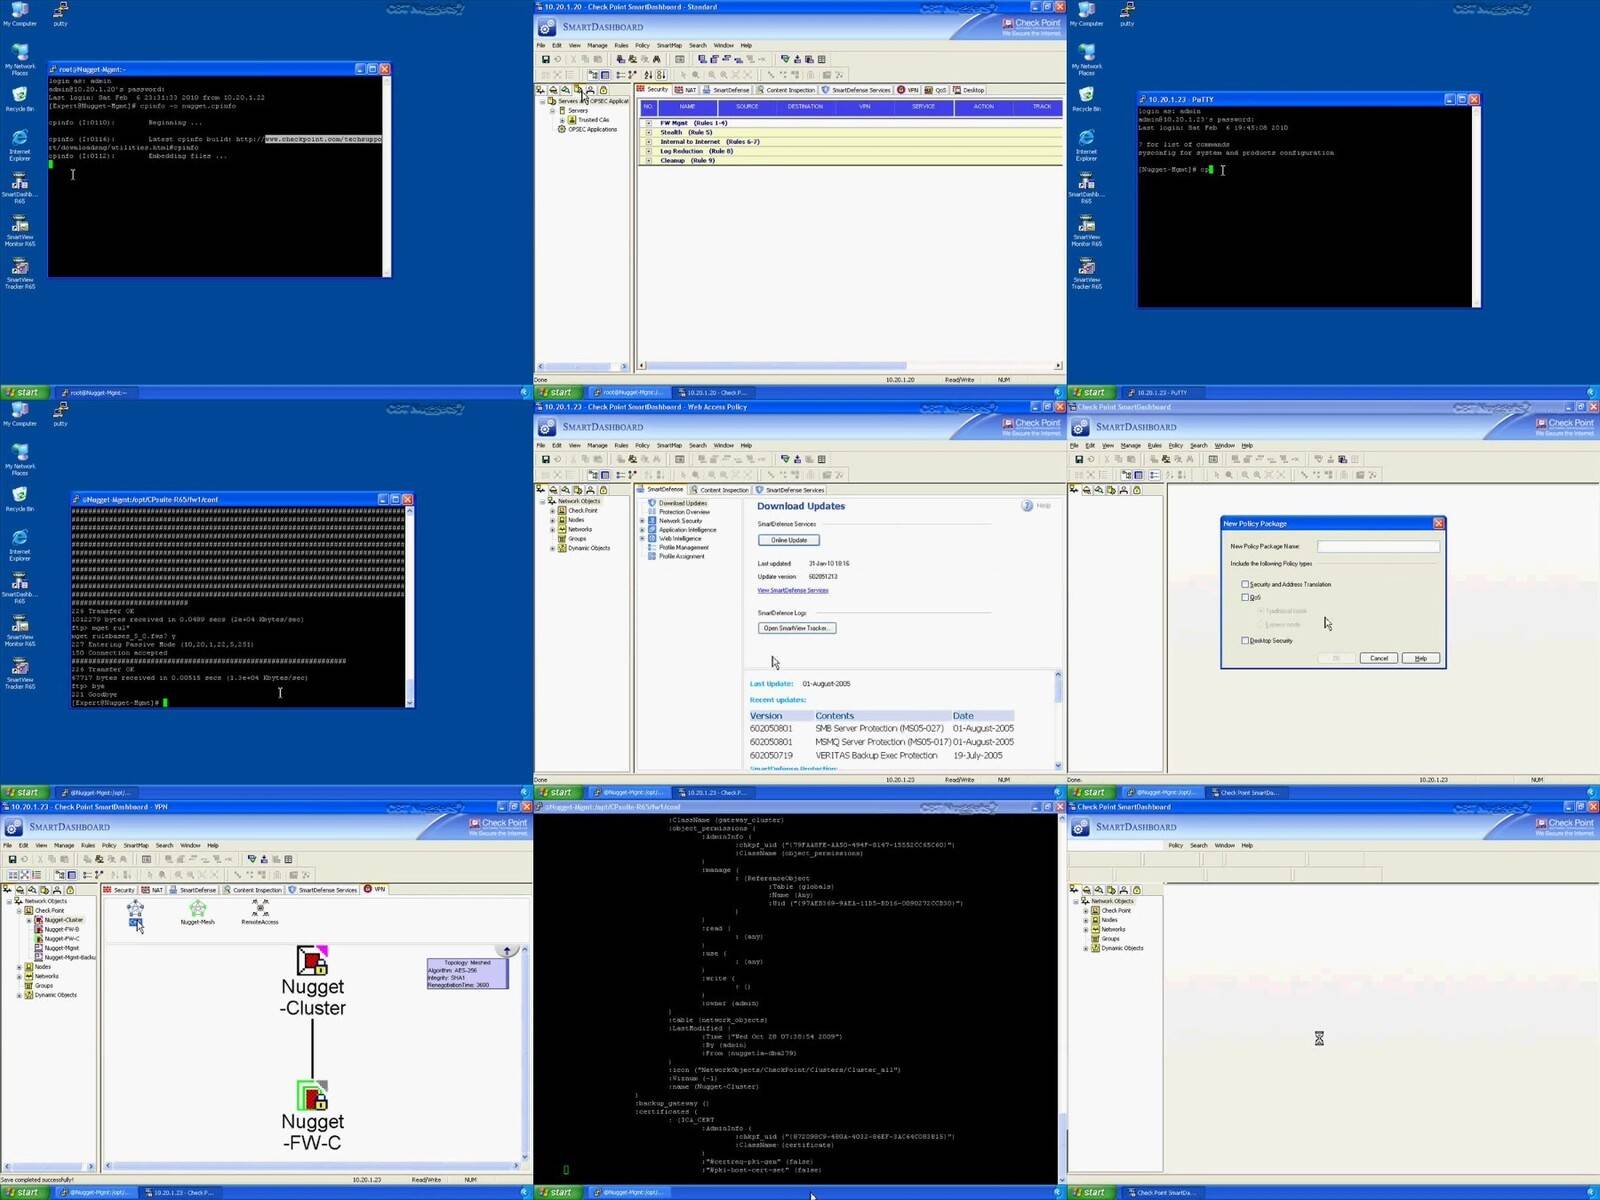The height and width of the screenshot is (1200, 1600).
Task: Click Cancel in New Policy Package dialog
Action: (1379, 658)
